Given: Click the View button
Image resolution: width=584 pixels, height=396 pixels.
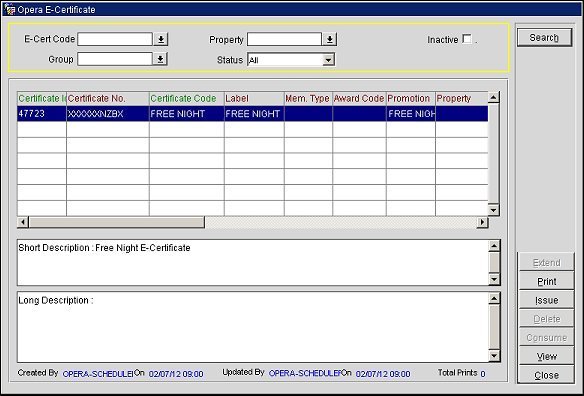Looking at the screenshot, I should pos(546,356).
